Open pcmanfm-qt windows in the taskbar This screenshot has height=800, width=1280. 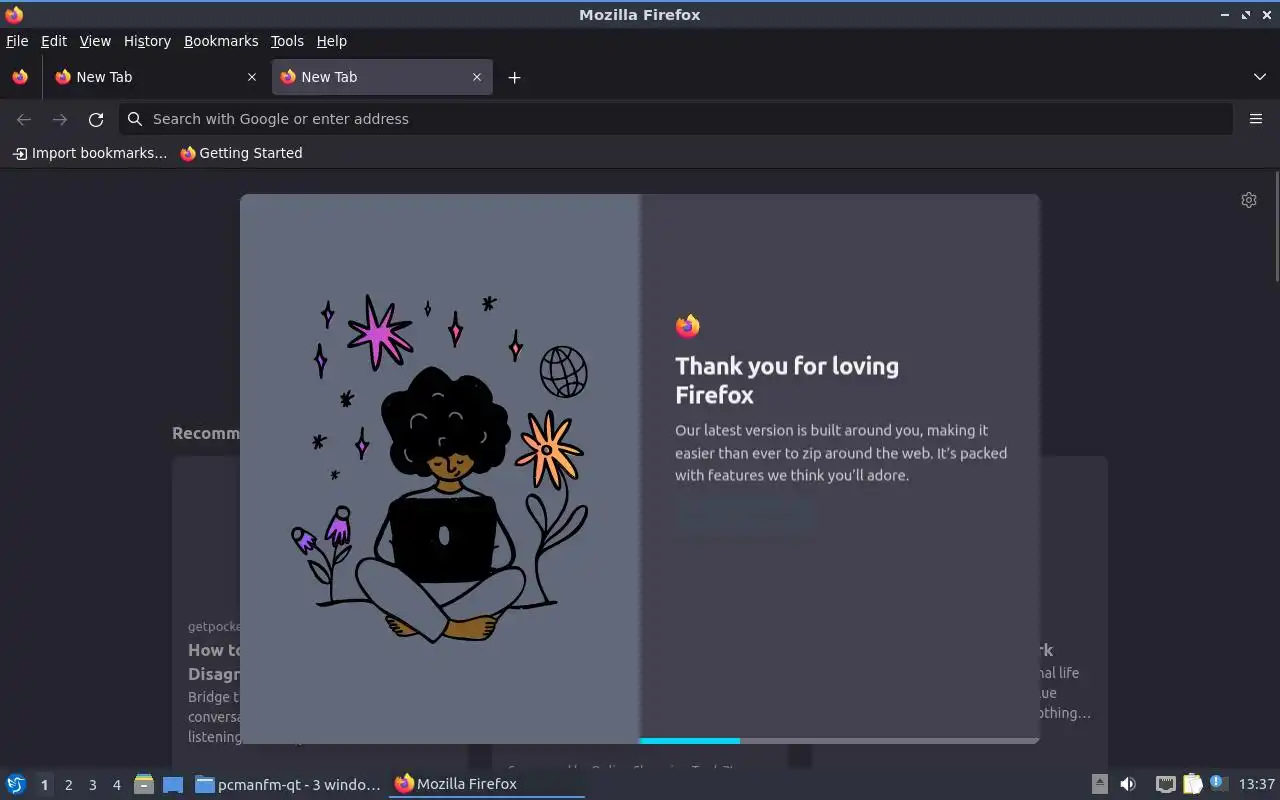(288, 784)
